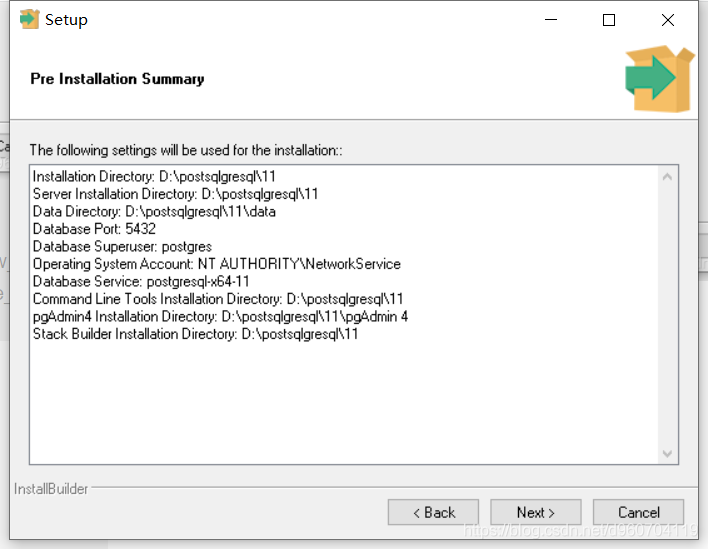708x549 pixels.
Task: Click the box-and-arrow installer logo
Action: tap(658, 77)
